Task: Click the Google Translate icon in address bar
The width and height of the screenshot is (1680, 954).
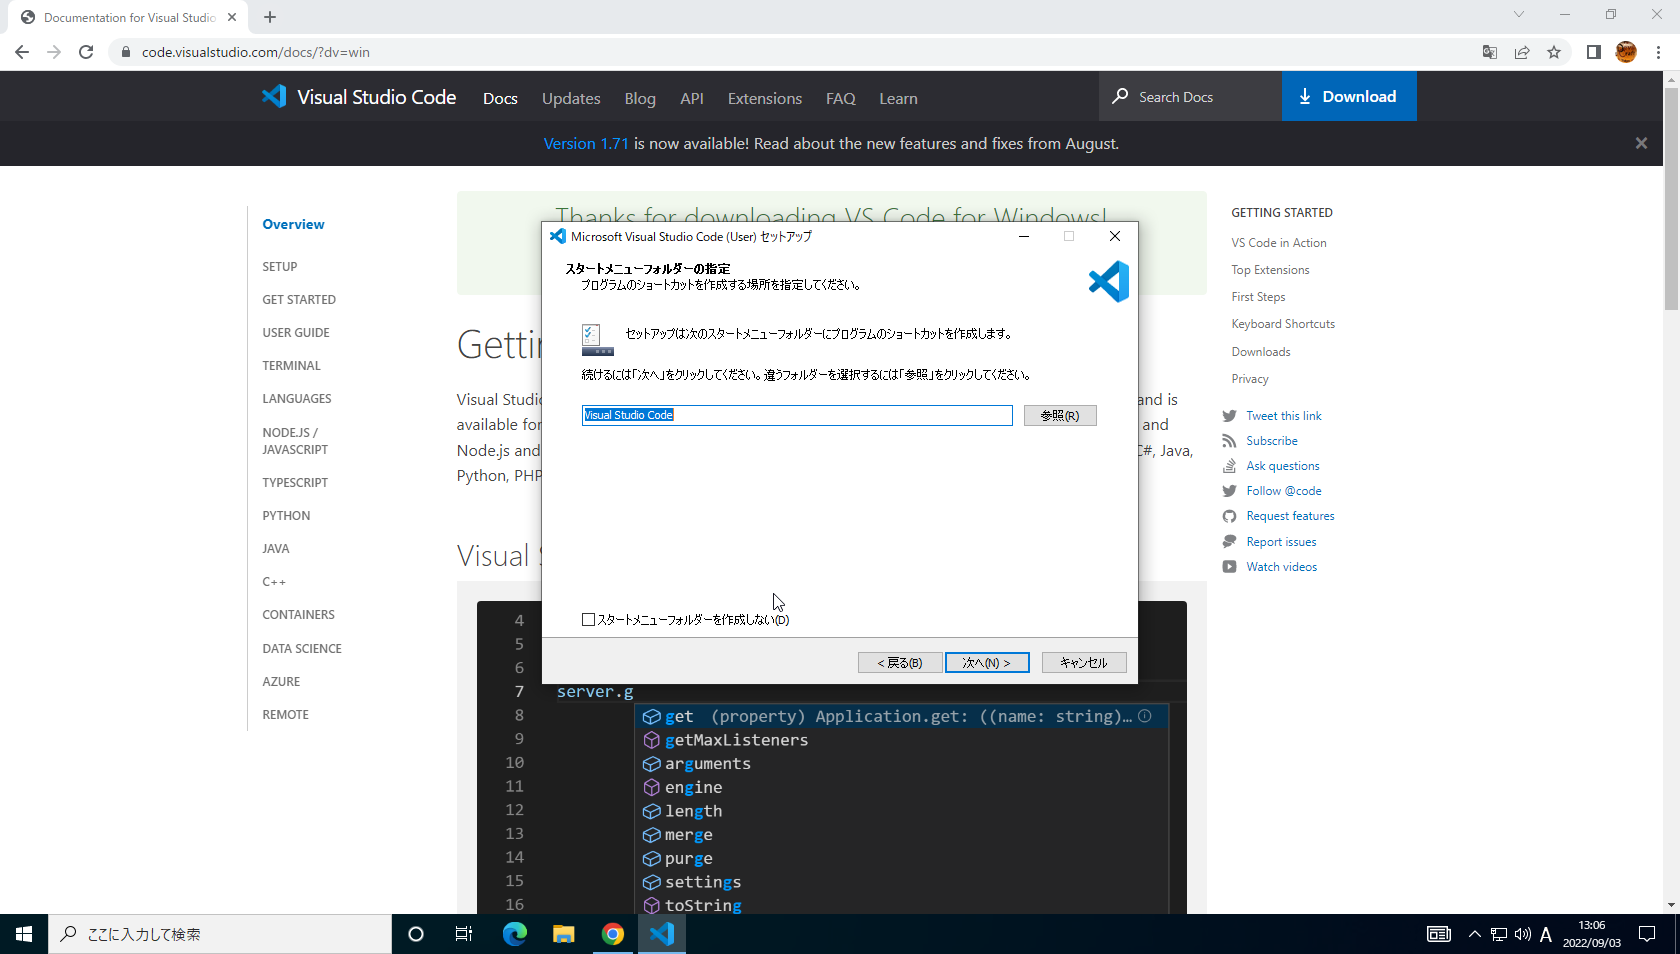Action: pyautogui.click(x=1490, y=52)
